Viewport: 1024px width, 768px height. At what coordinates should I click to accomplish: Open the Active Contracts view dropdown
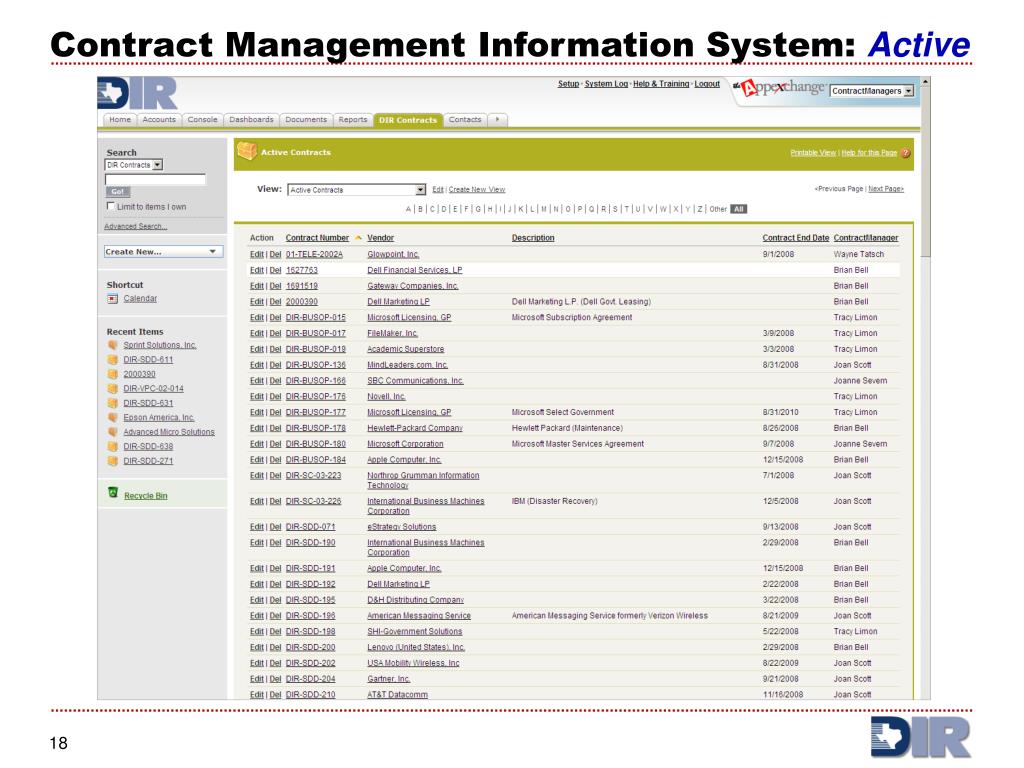[356, 189]
